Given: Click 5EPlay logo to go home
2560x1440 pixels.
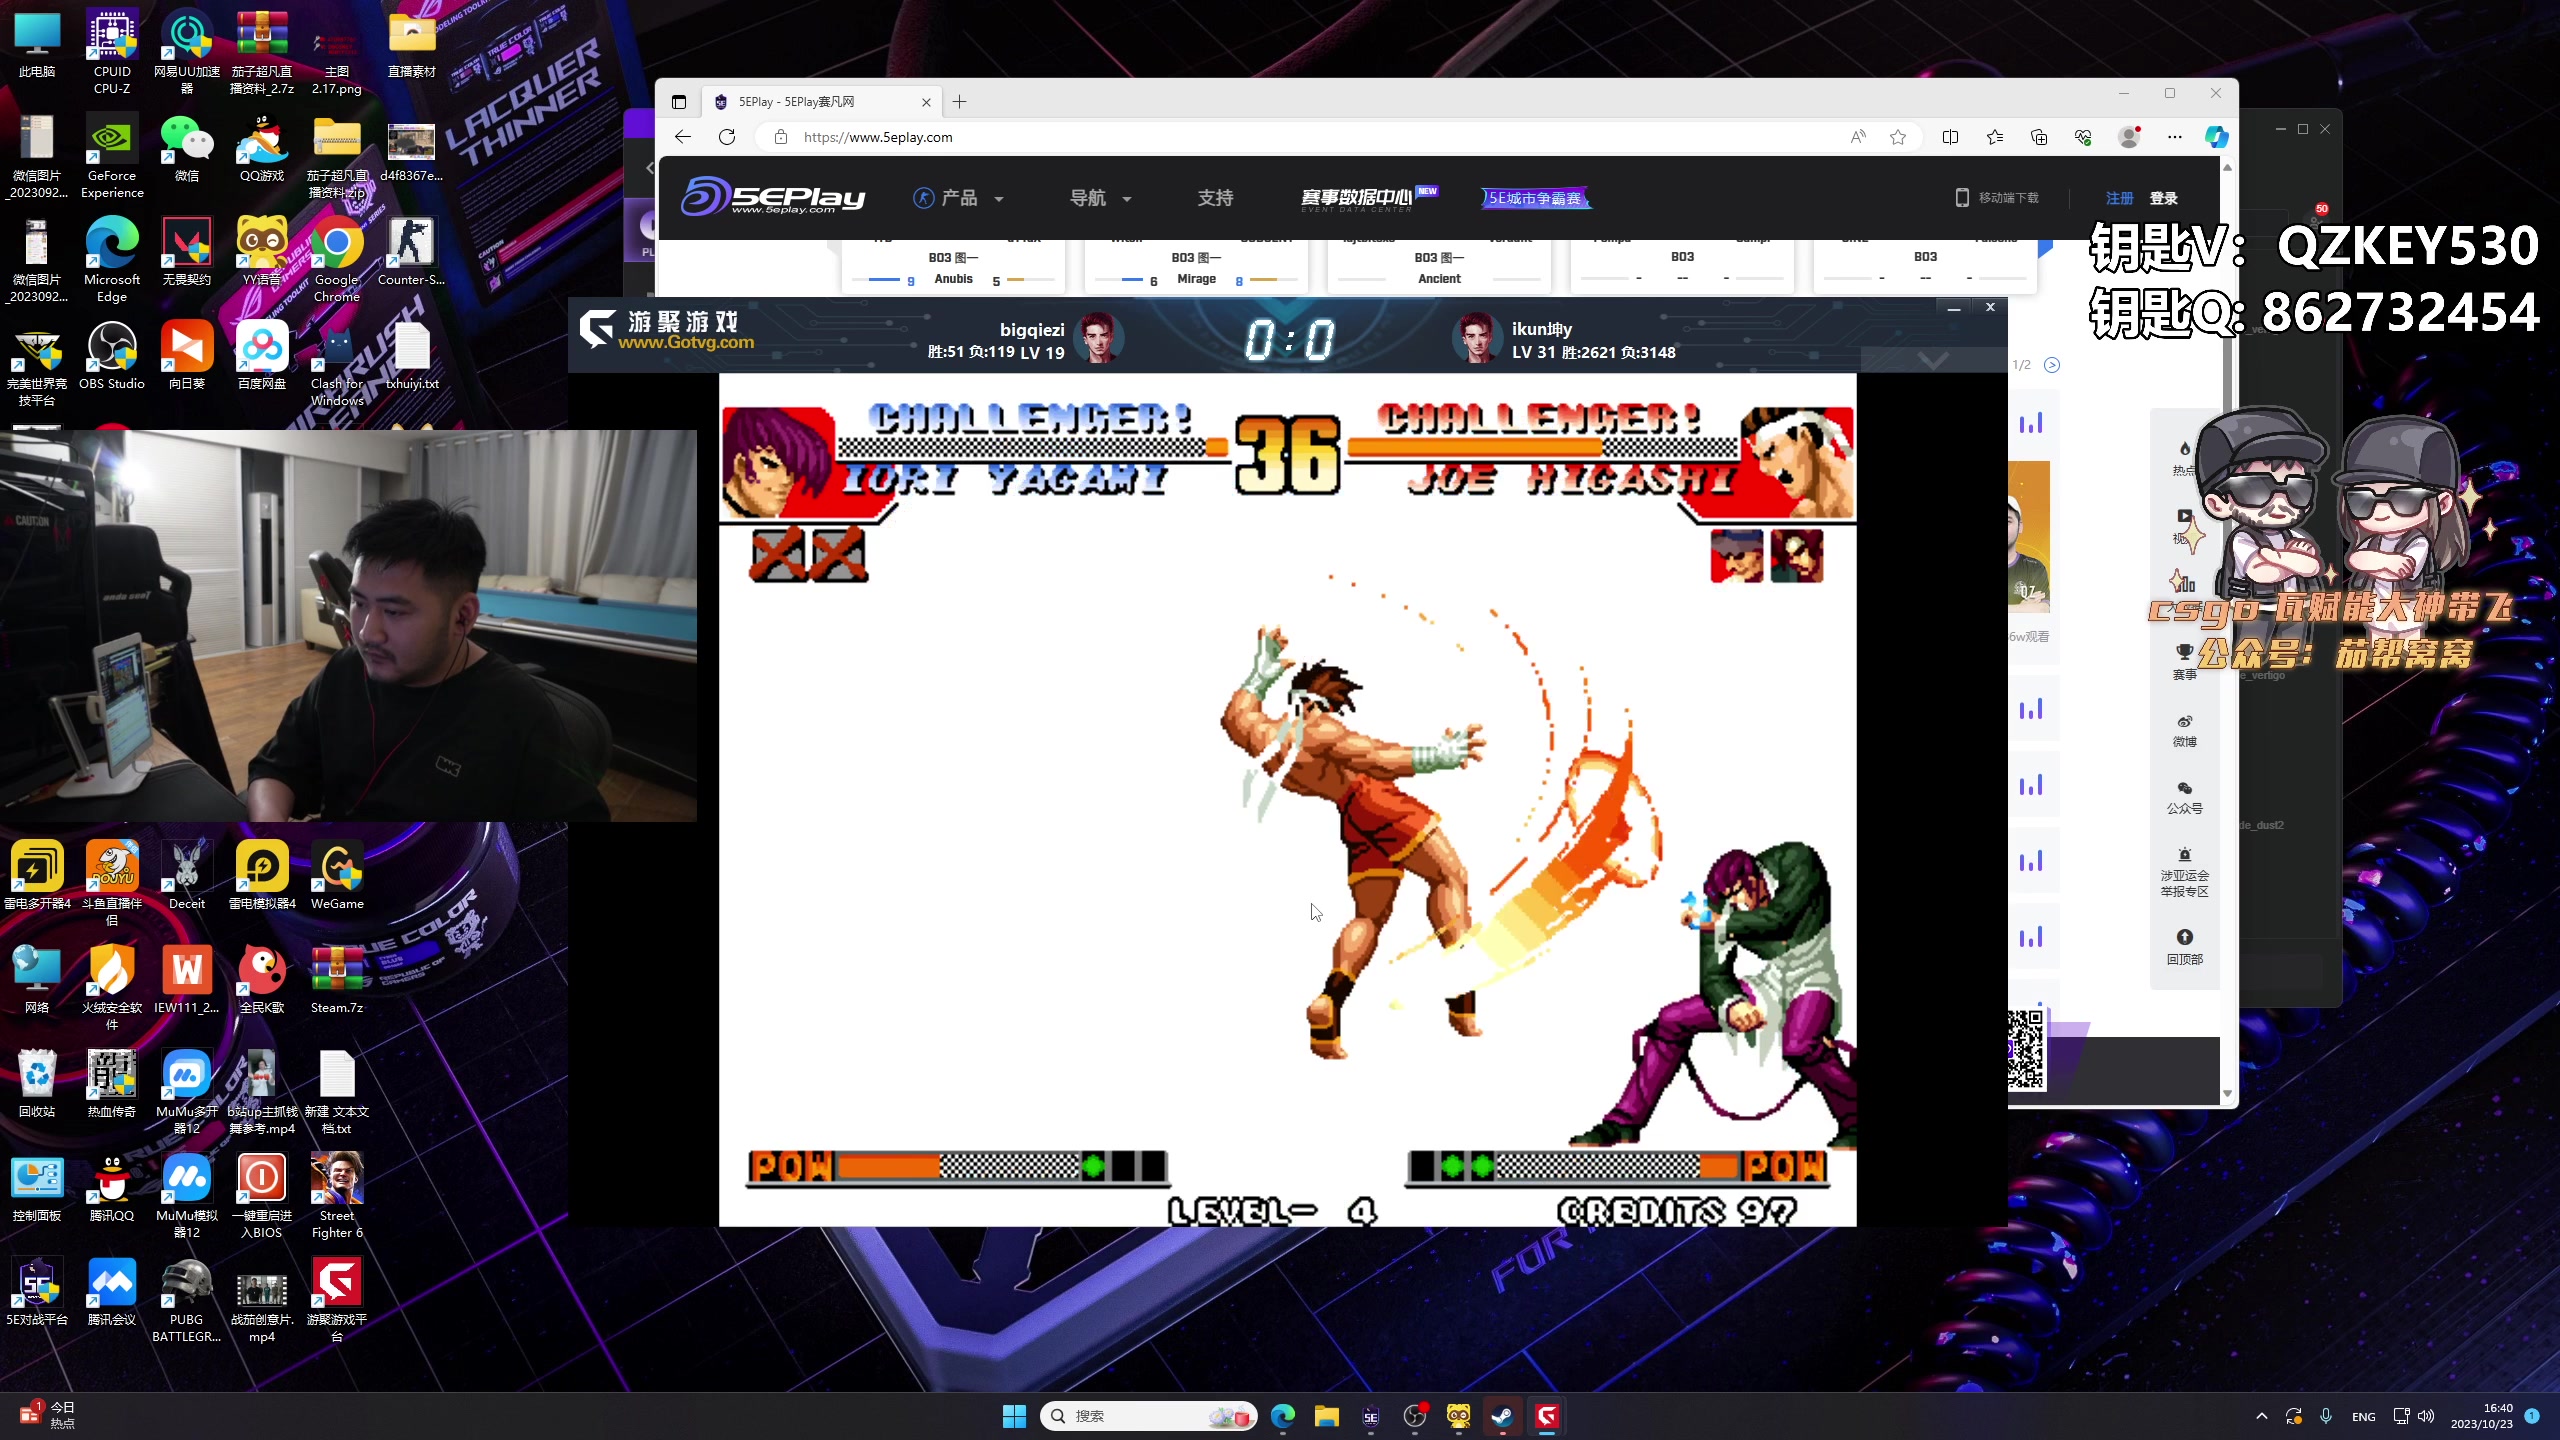Looking at the screenshot, I should coord(772,196).
